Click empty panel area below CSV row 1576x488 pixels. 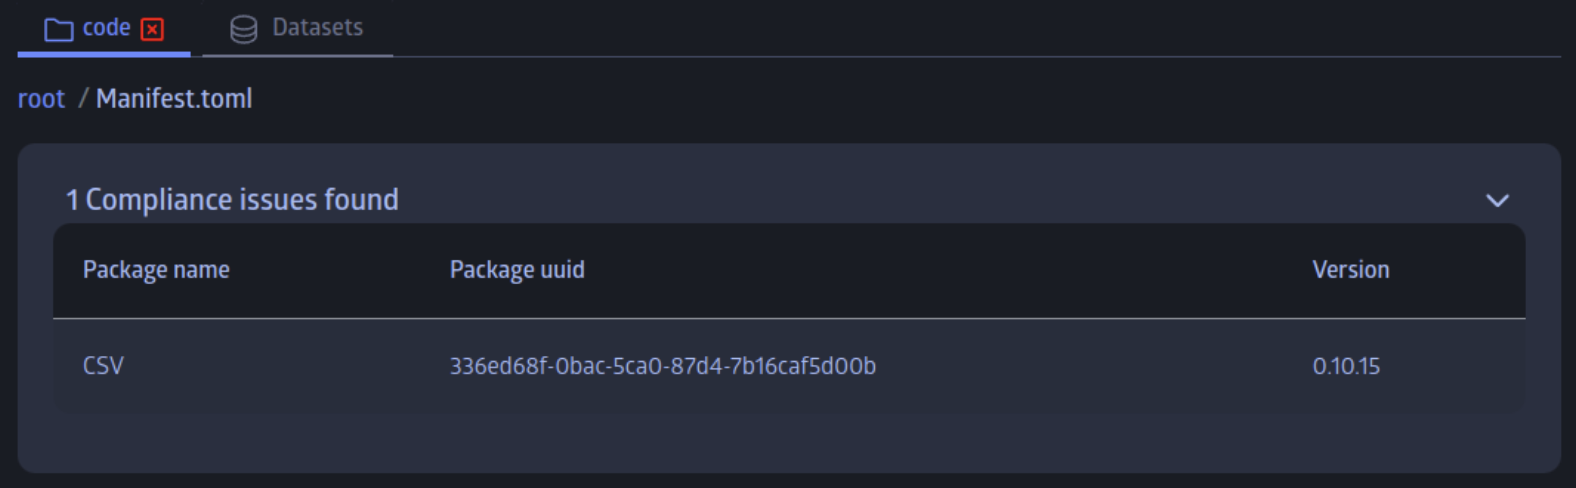(788, 442)
